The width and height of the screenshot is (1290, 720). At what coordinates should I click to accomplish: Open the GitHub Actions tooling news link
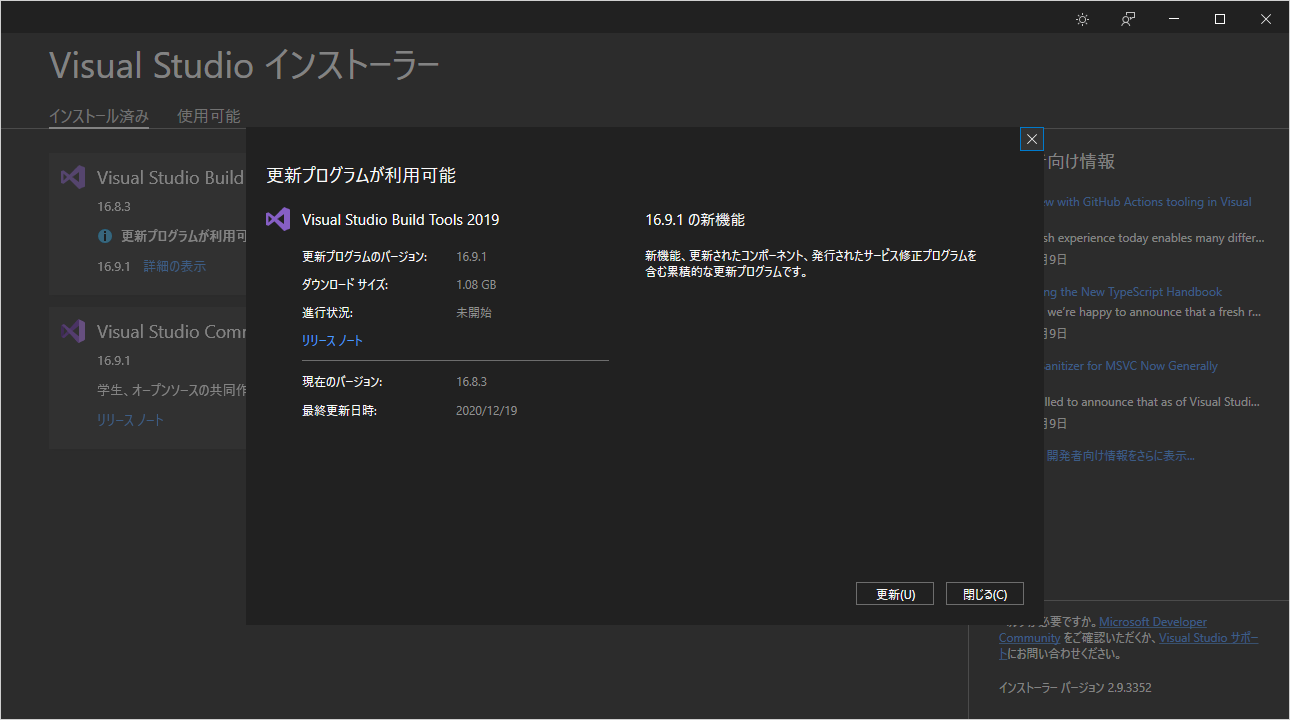point(1147,202)
